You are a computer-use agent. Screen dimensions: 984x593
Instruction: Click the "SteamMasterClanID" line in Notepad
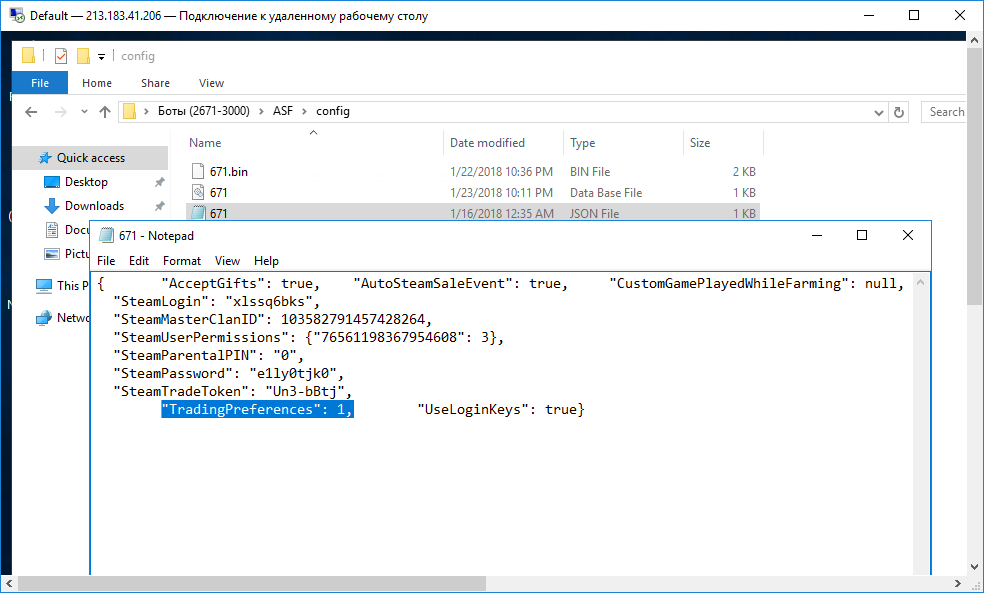click(x=272, y=319)
